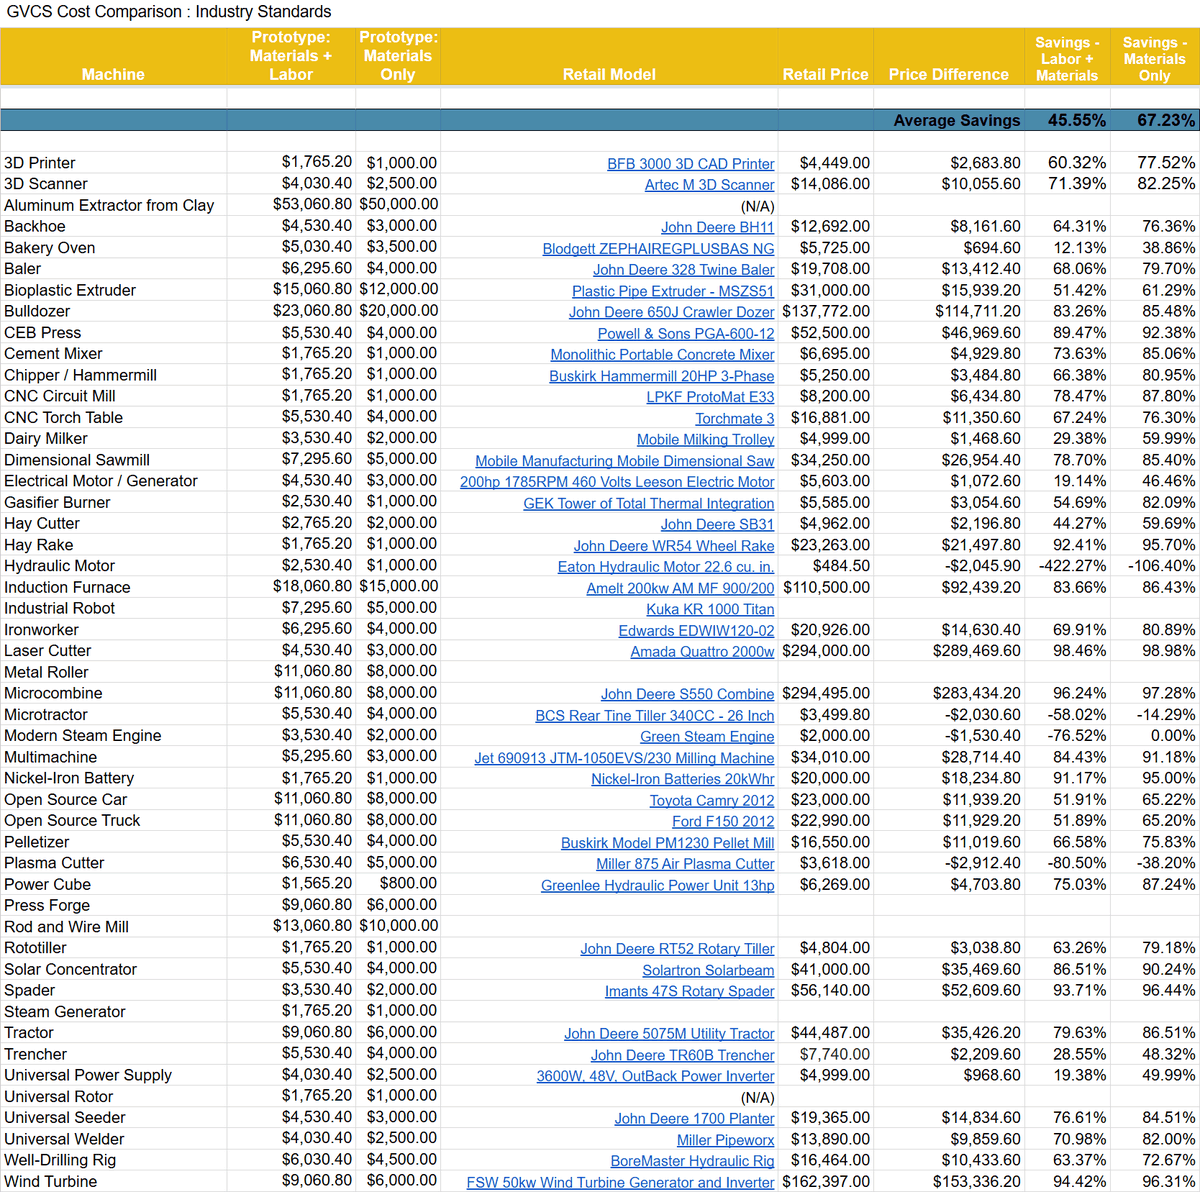Select the Machine column header
Viewport: 1200px width, 1192px height.
(x=113, y=74)
